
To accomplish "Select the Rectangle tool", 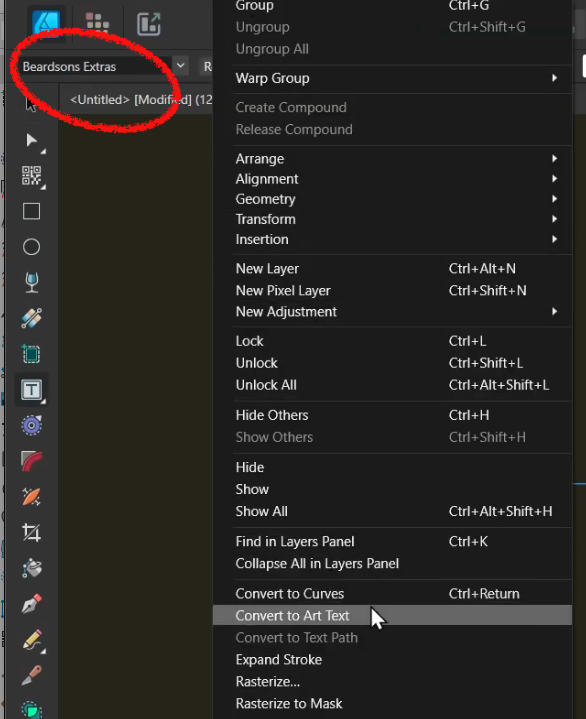I will point(31,211).
